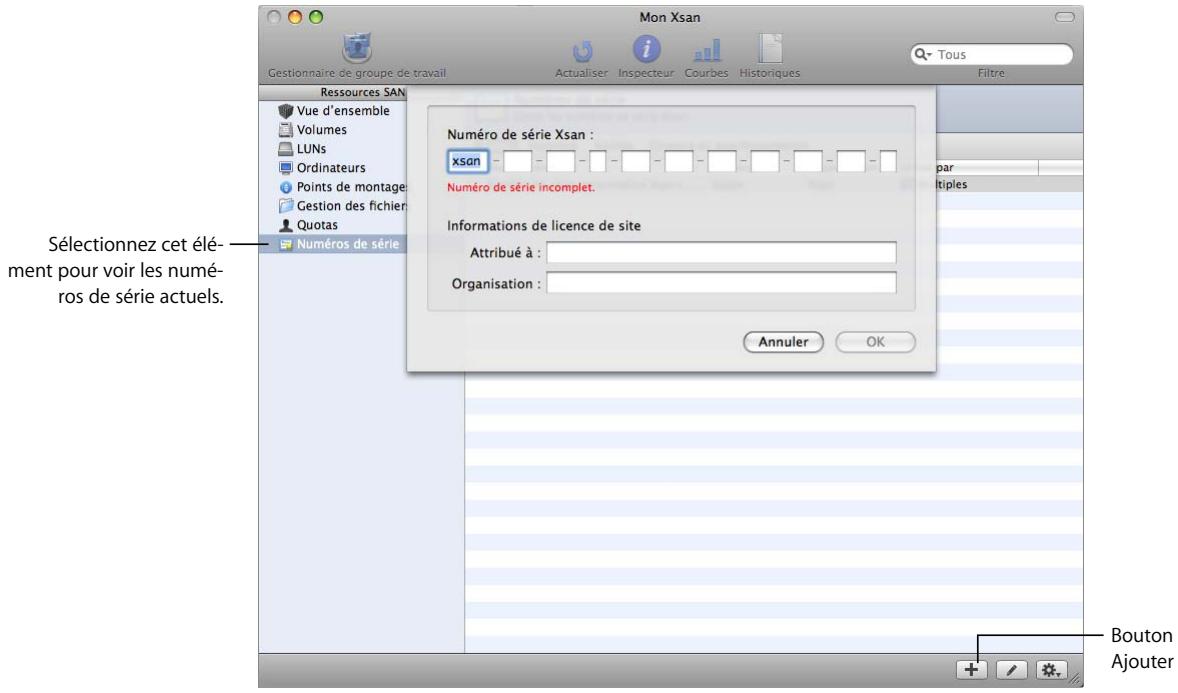Screen dimensions: 1178x693
Task: Click the Organisation text field
Action: [721, 283]
